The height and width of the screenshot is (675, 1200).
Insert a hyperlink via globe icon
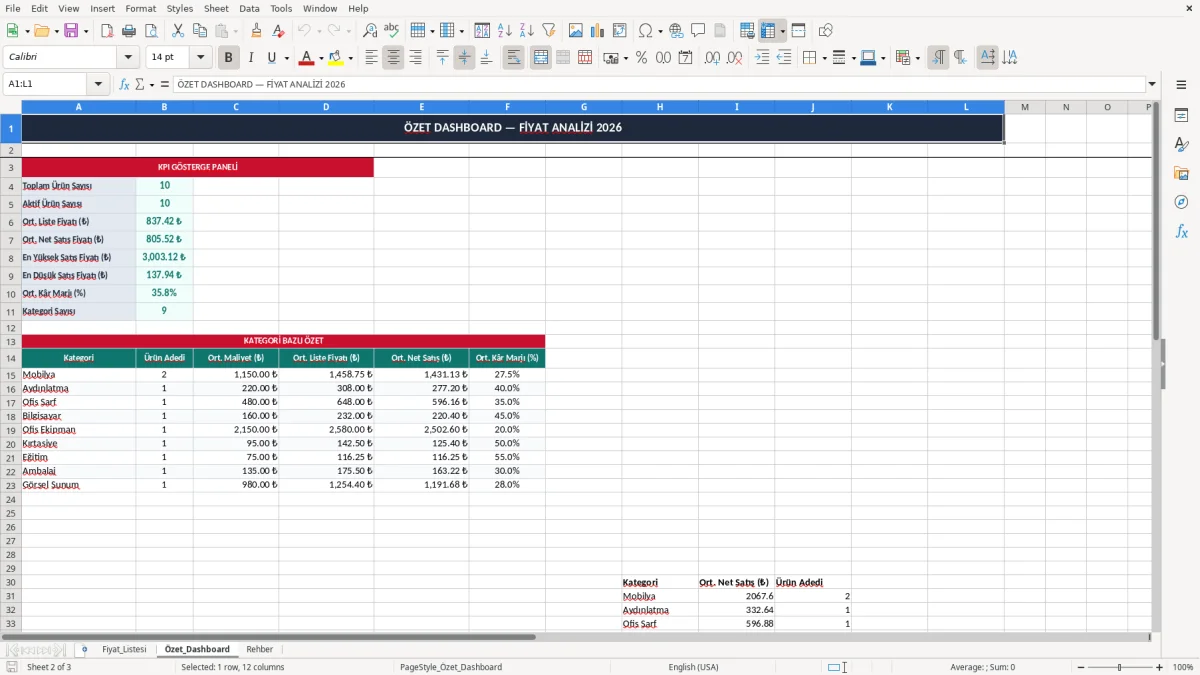click(676, 31)
